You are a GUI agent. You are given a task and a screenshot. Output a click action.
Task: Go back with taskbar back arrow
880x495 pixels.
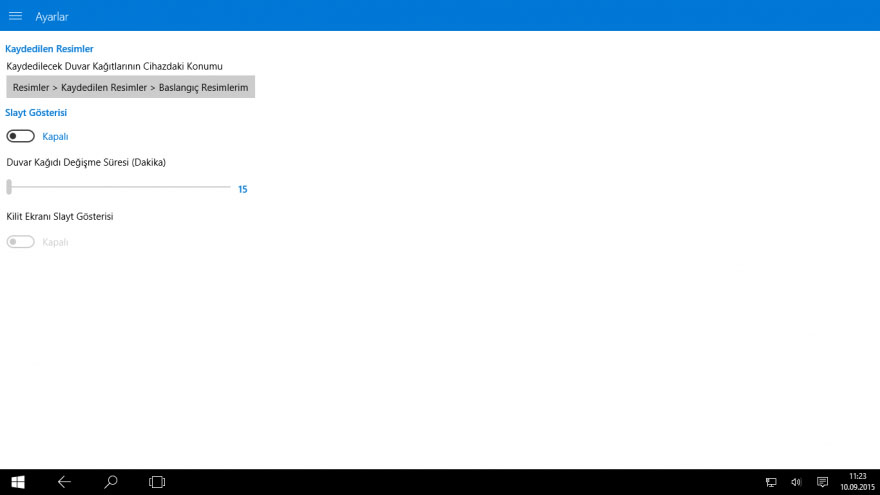click(64, 482)
